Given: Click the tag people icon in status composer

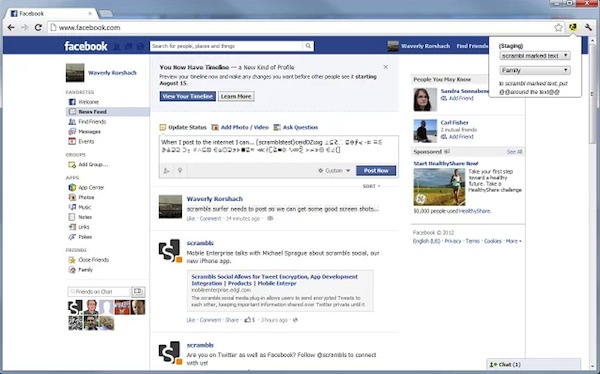Looking at the screenshot, I should click(166, 171).
